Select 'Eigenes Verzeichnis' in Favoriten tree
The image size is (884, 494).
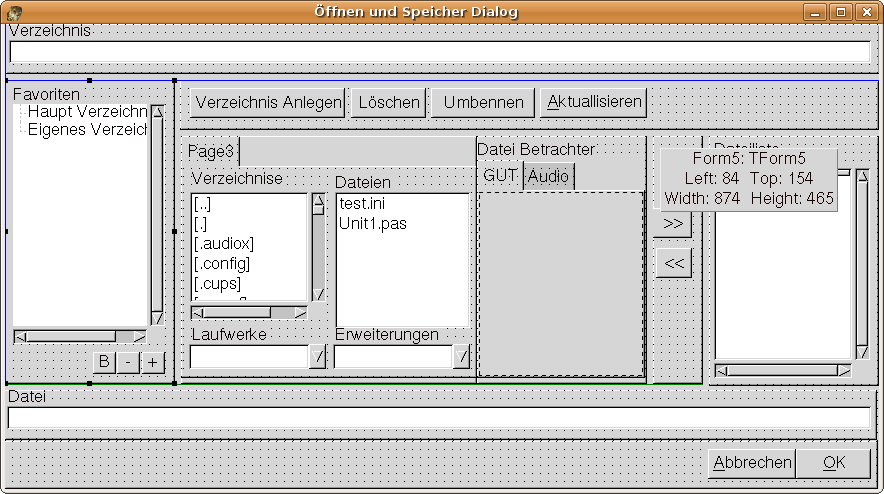87,129
